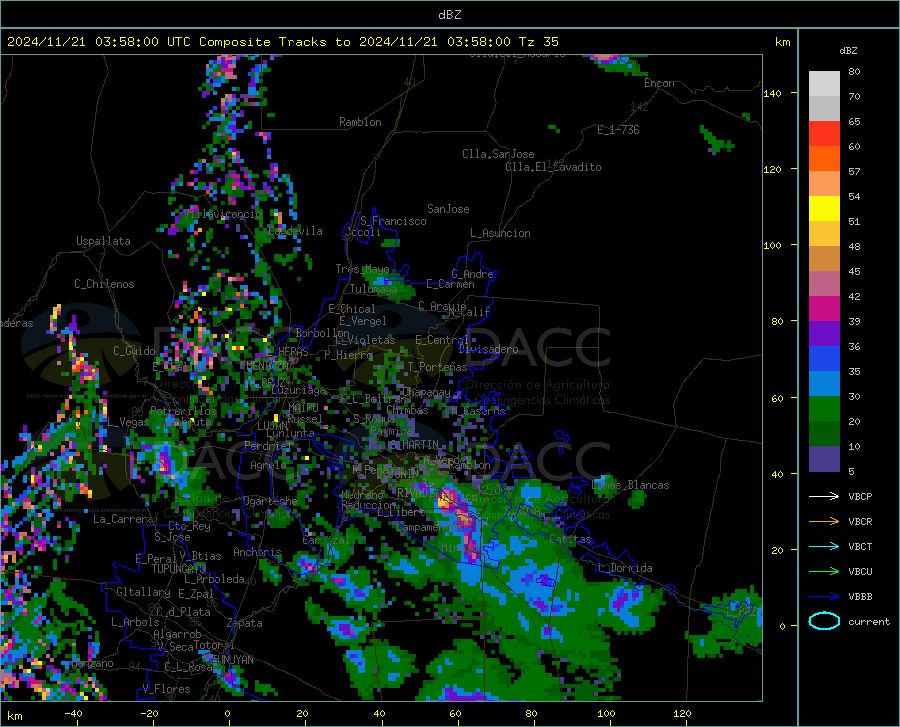900x727 pixels.
Task: Click the 'Agrelo' map label
Action: click(x=268, y=465)
